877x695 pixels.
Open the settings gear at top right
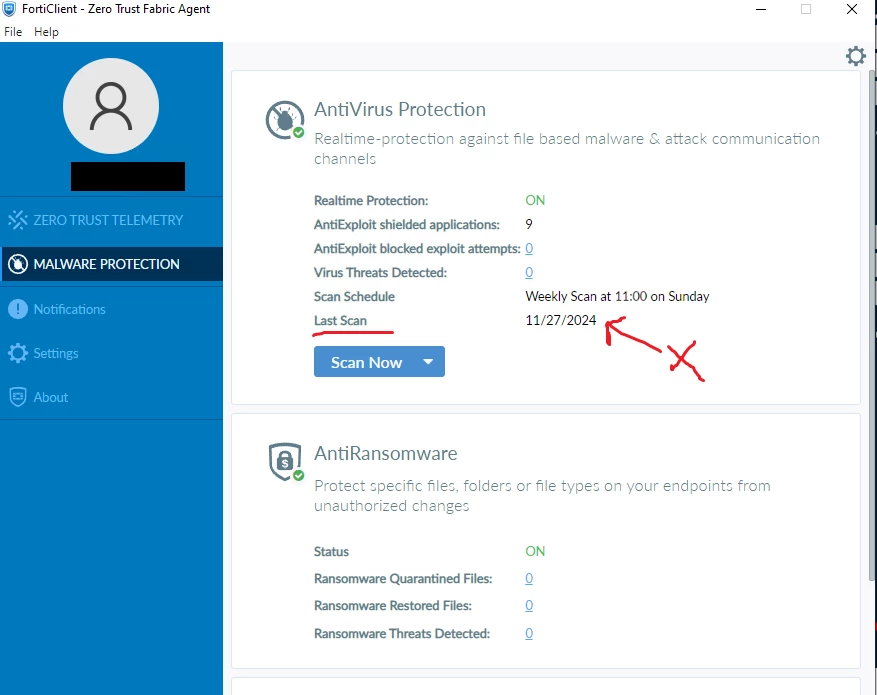click(x=855, y=56)
